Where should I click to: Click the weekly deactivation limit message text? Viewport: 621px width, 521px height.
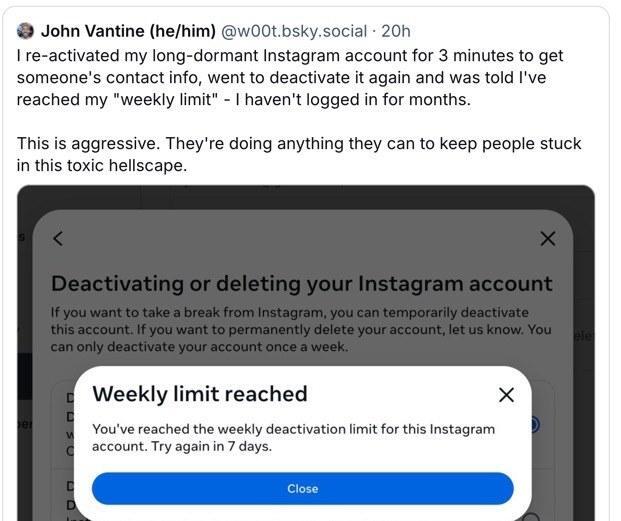(x=293, y=437)
